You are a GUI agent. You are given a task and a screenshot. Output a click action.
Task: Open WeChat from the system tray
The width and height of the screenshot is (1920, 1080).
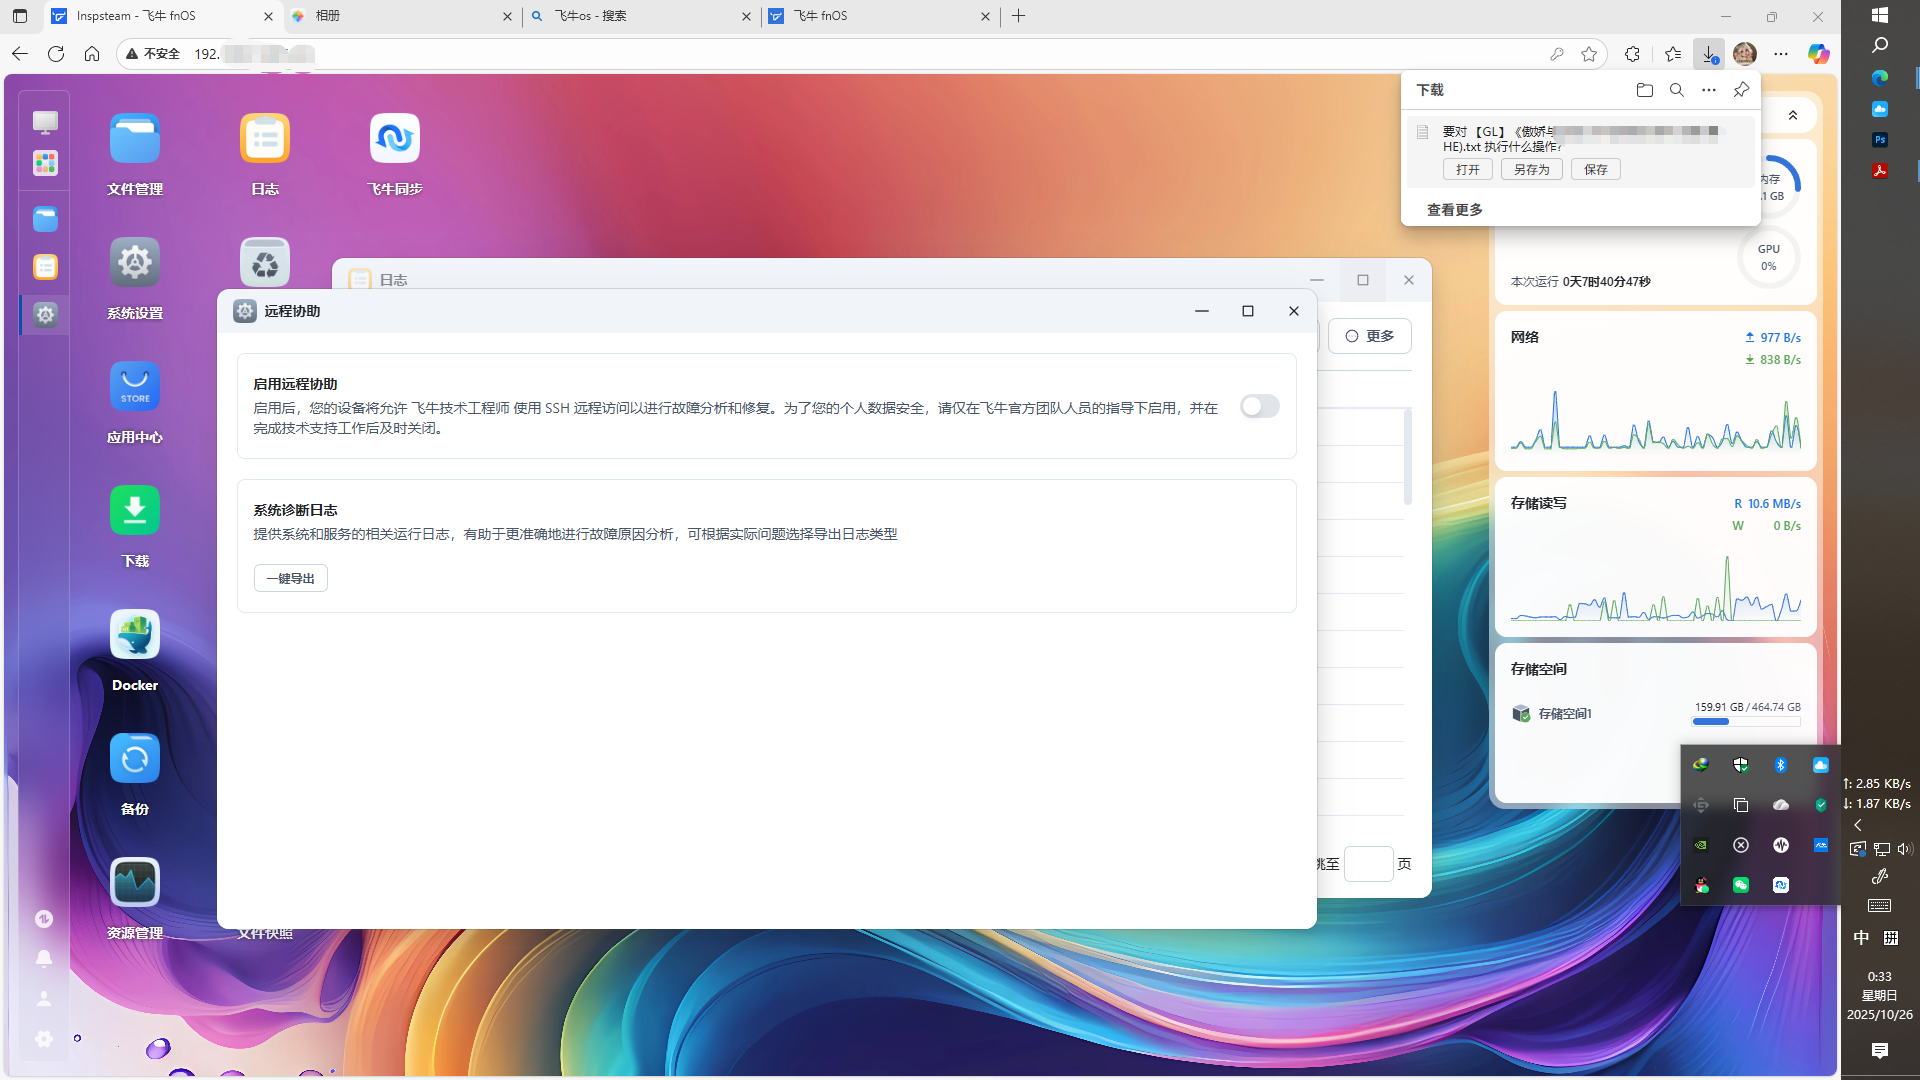[x=1741, y=885]
